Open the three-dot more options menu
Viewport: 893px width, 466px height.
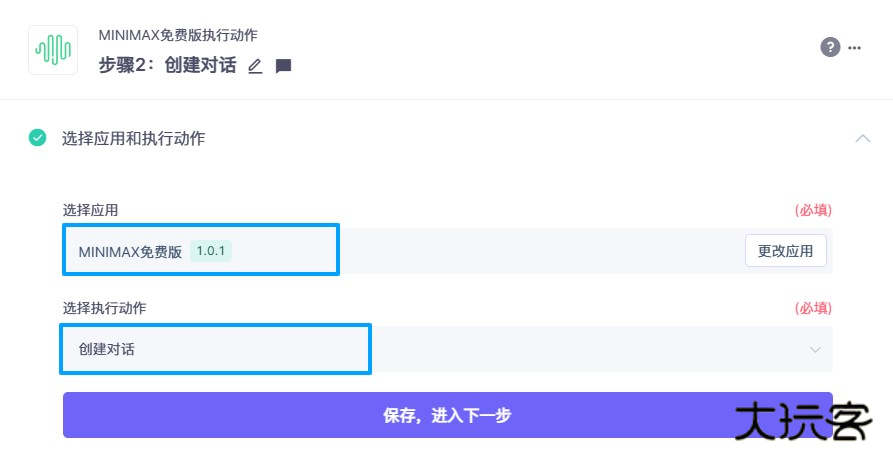pos(854,47)
